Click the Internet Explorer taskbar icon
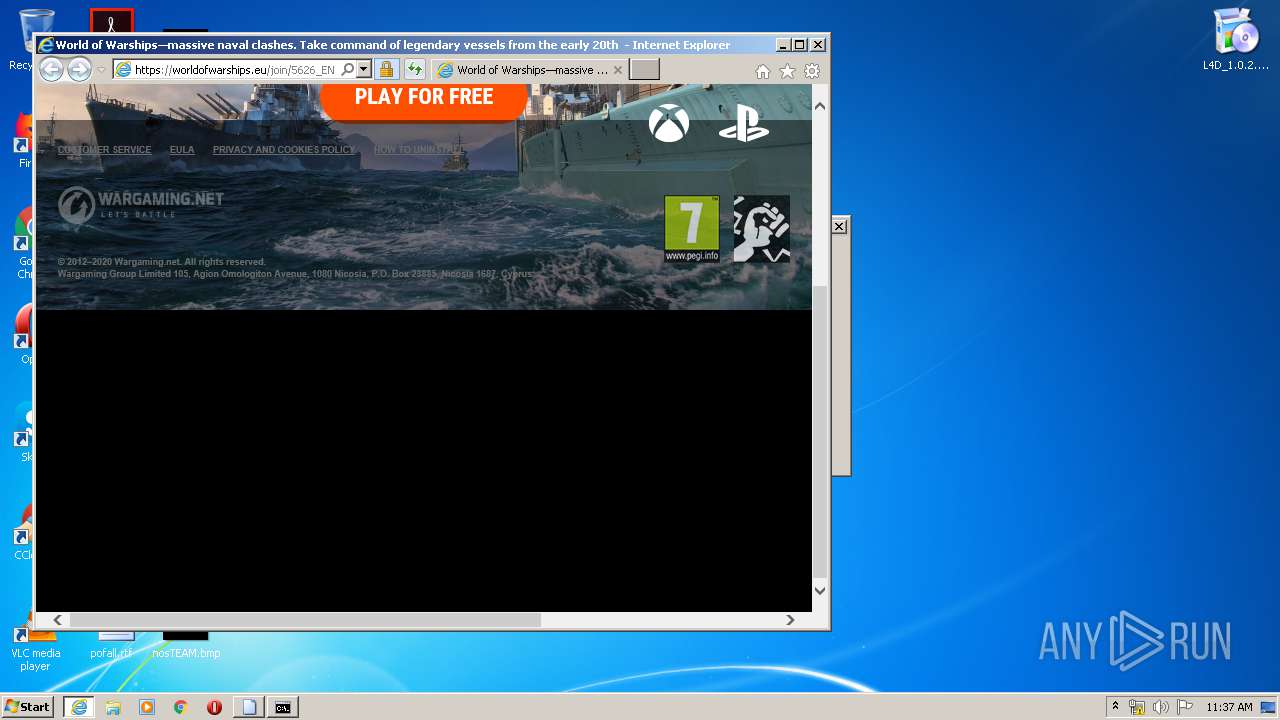The width and height of the screenshot is (1280, 720). (79, 707)
